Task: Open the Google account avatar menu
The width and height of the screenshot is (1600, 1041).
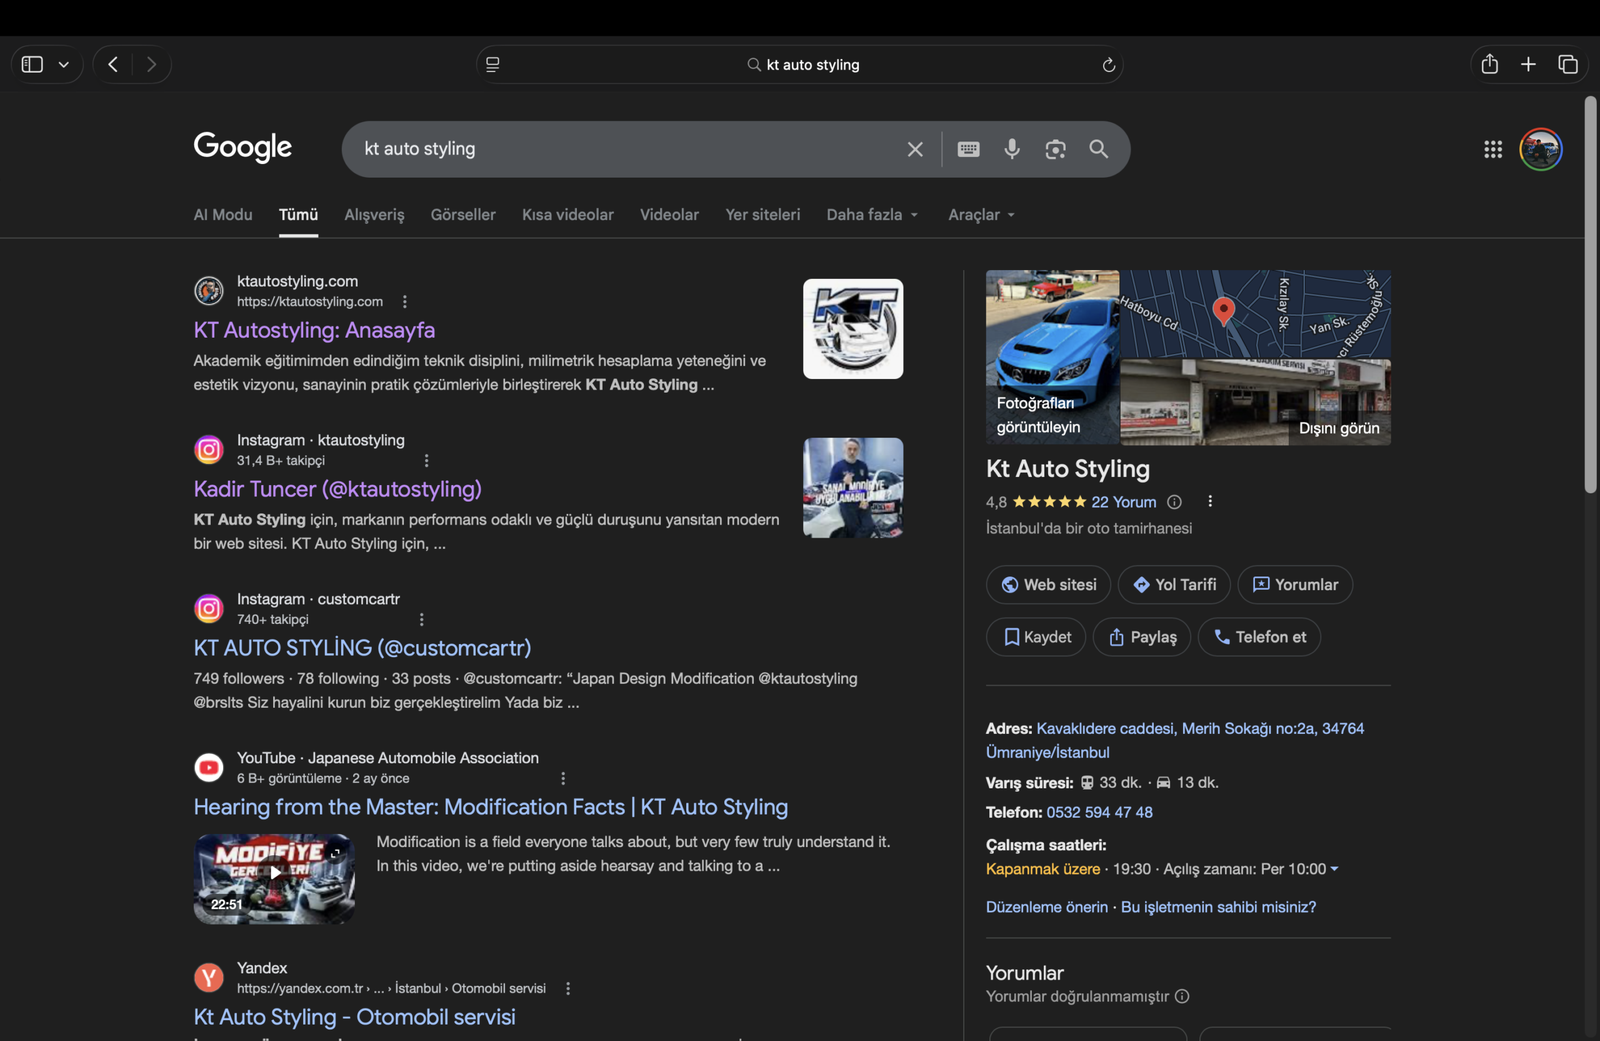Action: [x=1541, y=149]
